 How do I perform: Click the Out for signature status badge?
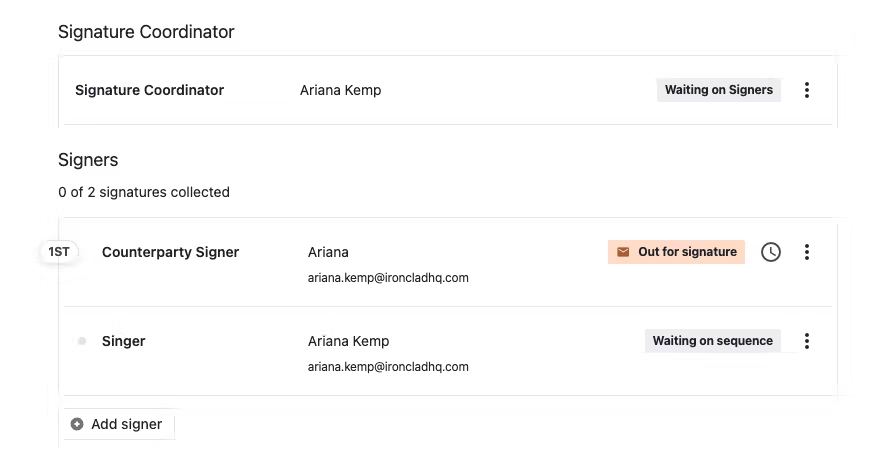pyautogui.click(x=676, y=252)
